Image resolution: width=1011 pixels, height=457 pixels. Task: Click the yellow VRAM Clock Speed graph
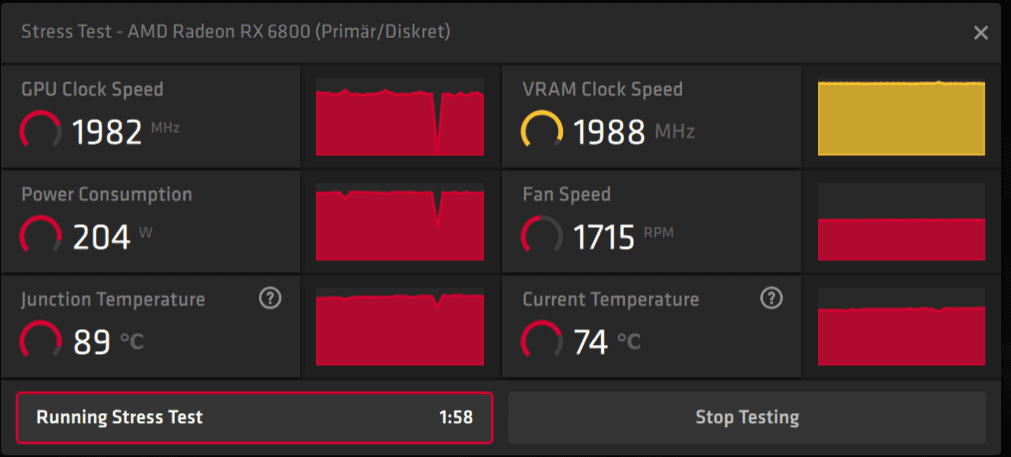(x=901, y=117)
